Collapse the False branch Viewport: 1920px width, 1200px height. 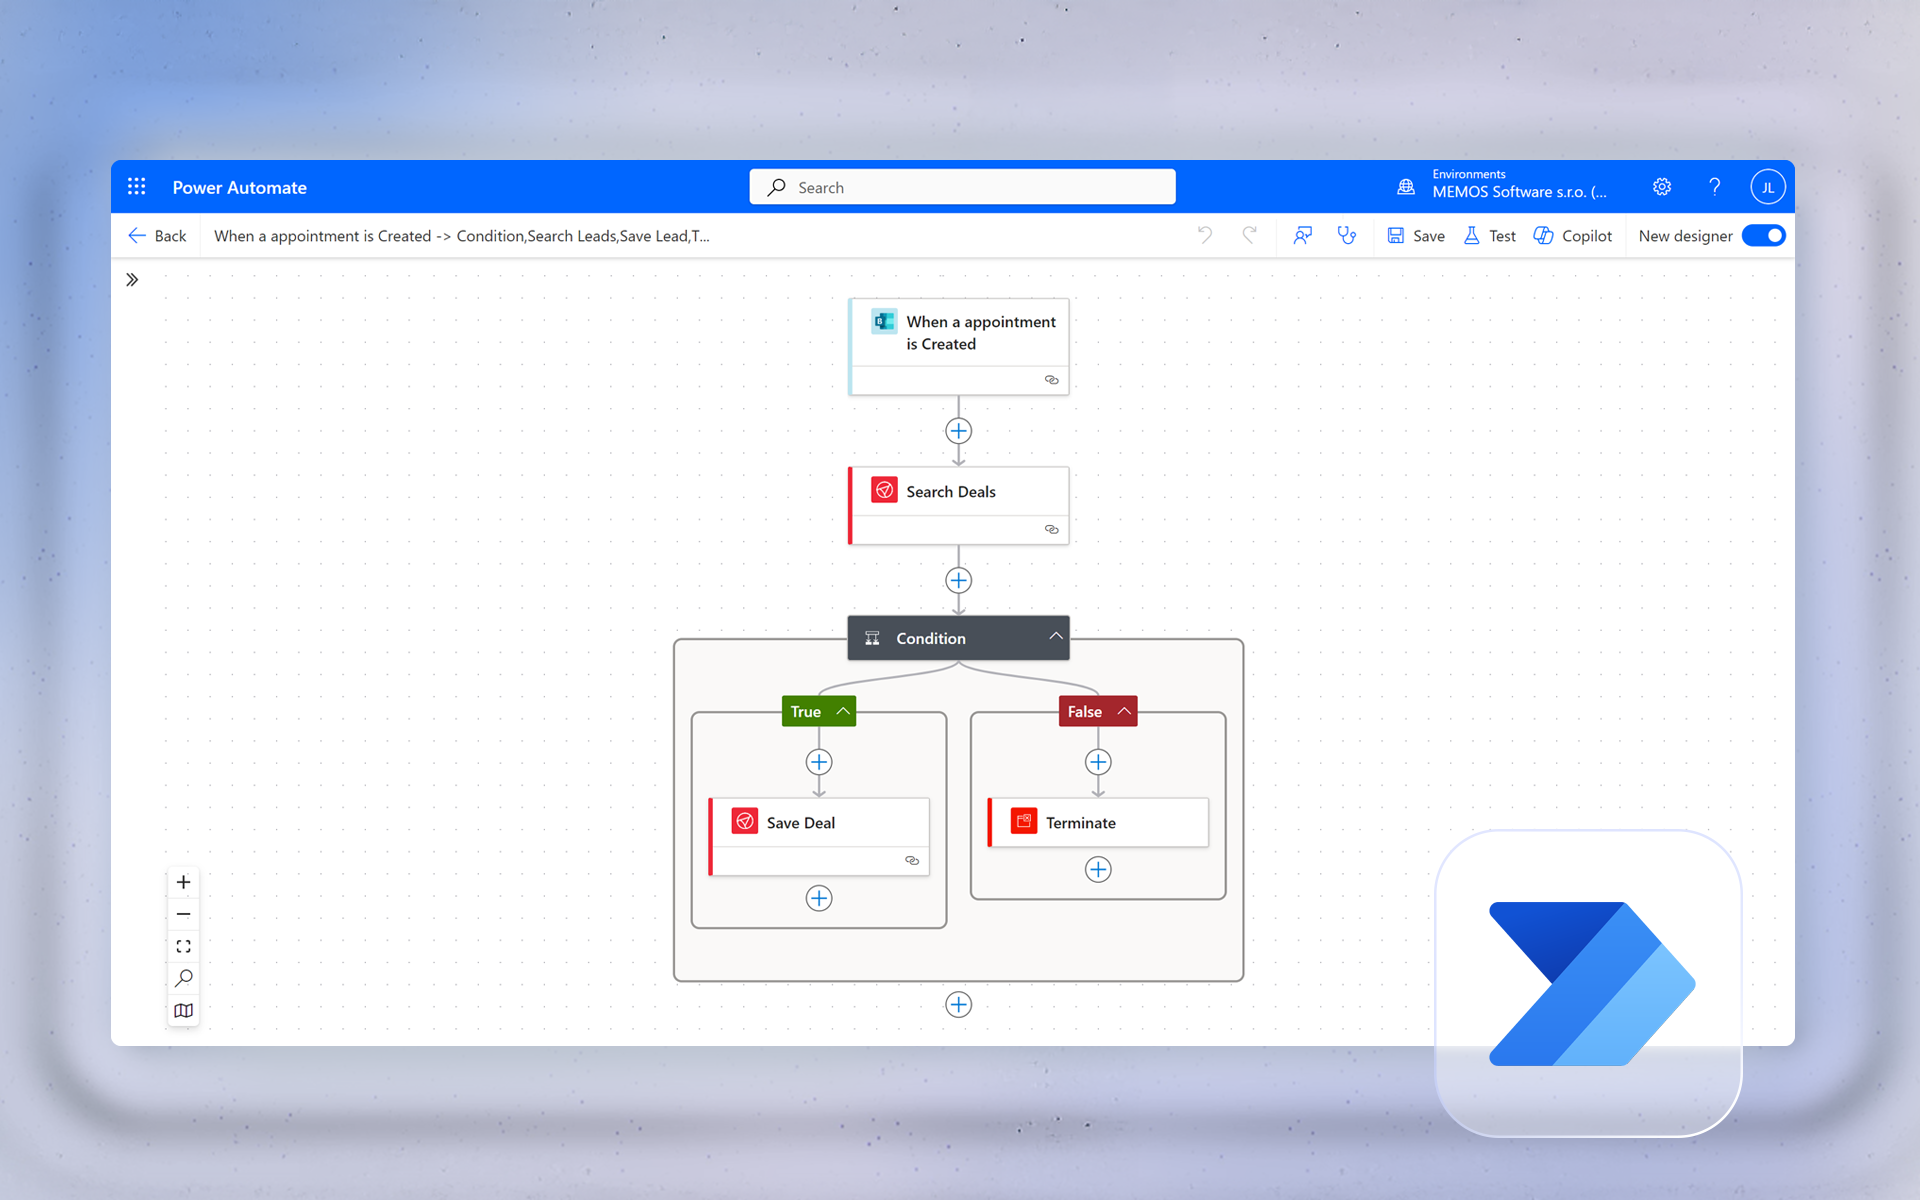[1124, 711]
